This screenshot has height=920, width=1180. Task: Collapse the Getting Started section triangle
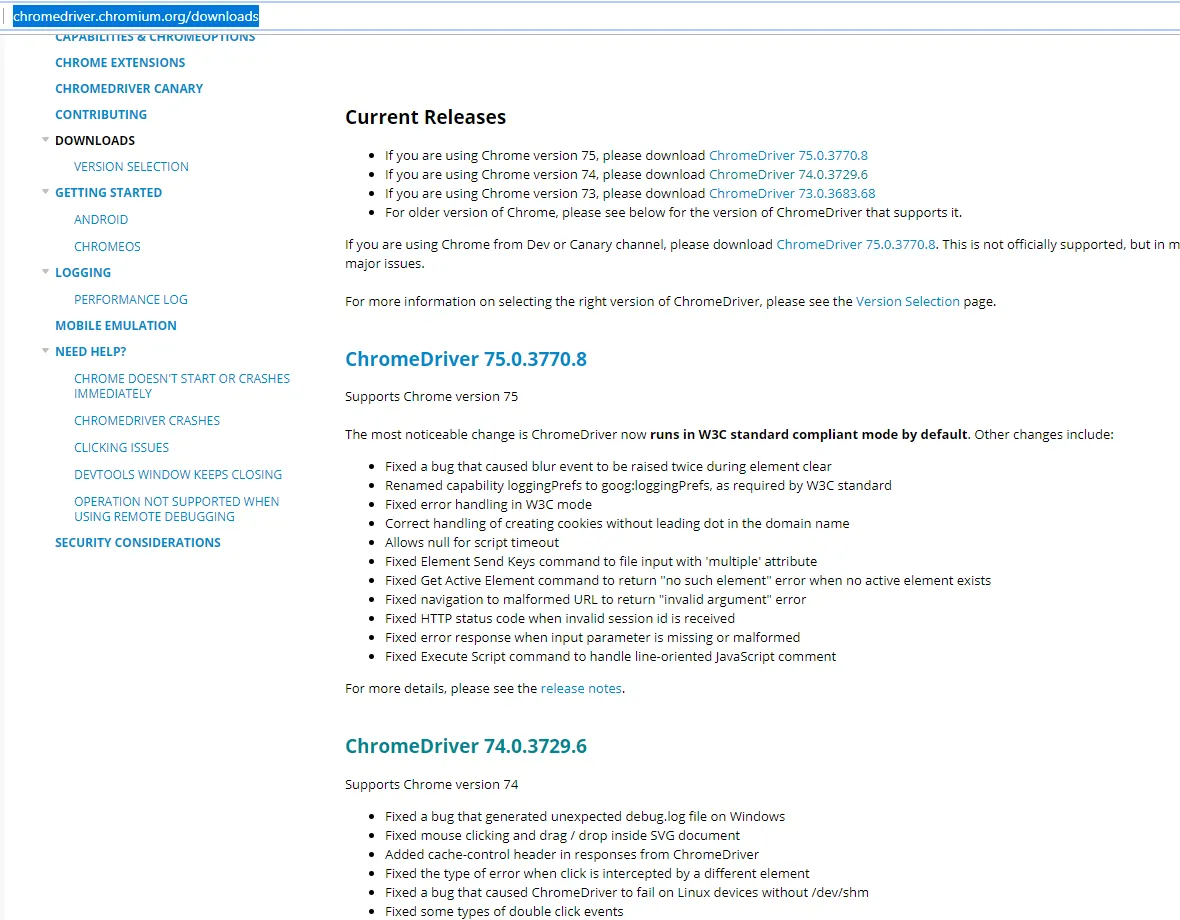[x=45, y=192]
